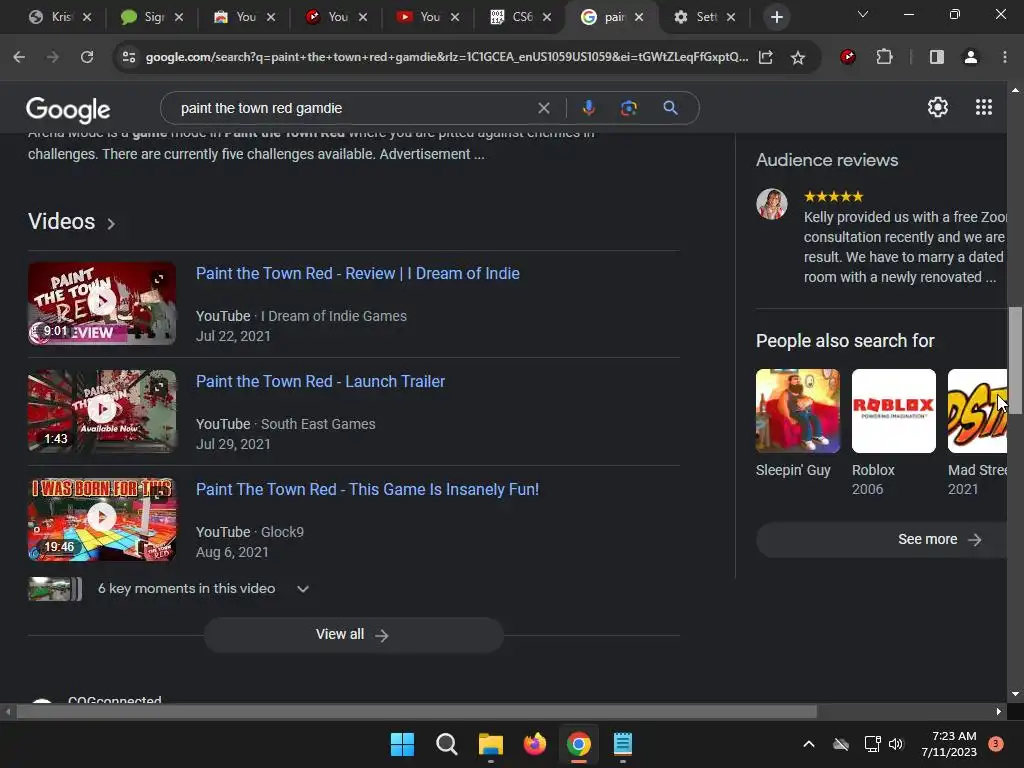Expand the Videos section heading arrow
Viewport: 1024px width, 768px height.
pyautogui.click(x=111, y=224)
